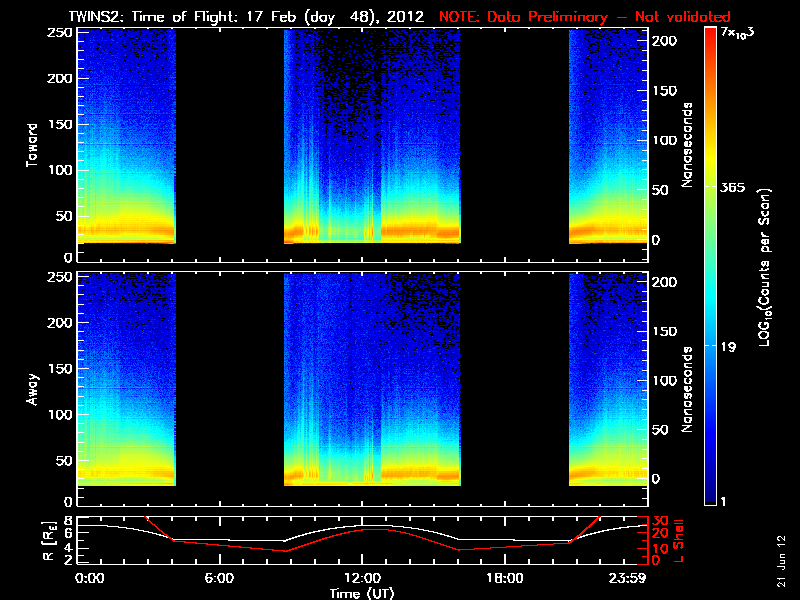
Task: Click the 365 colorbar tick label
Action: tap(732, 187)
